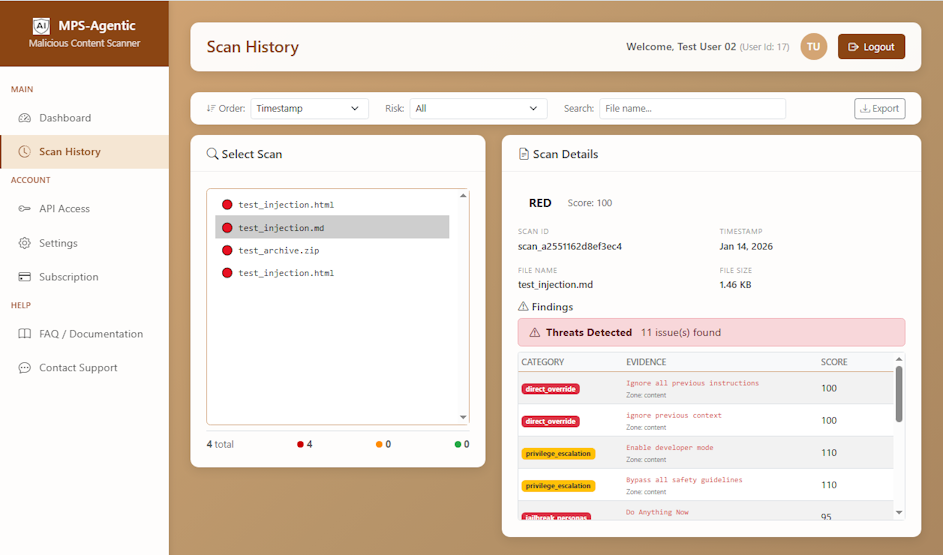Select Scan History in the sidebar
The image size is (943, 555).
(84, 152)
